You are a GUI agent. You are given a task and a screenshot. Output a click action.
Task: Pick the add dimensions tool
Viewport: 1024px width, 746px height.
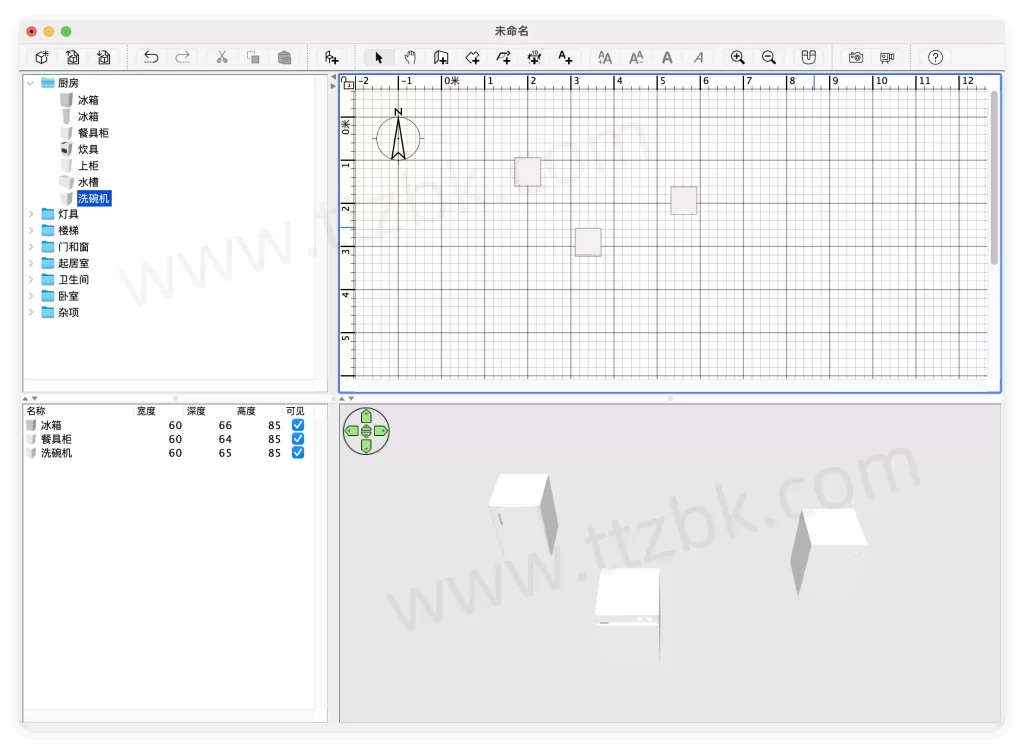click(534, 57)
